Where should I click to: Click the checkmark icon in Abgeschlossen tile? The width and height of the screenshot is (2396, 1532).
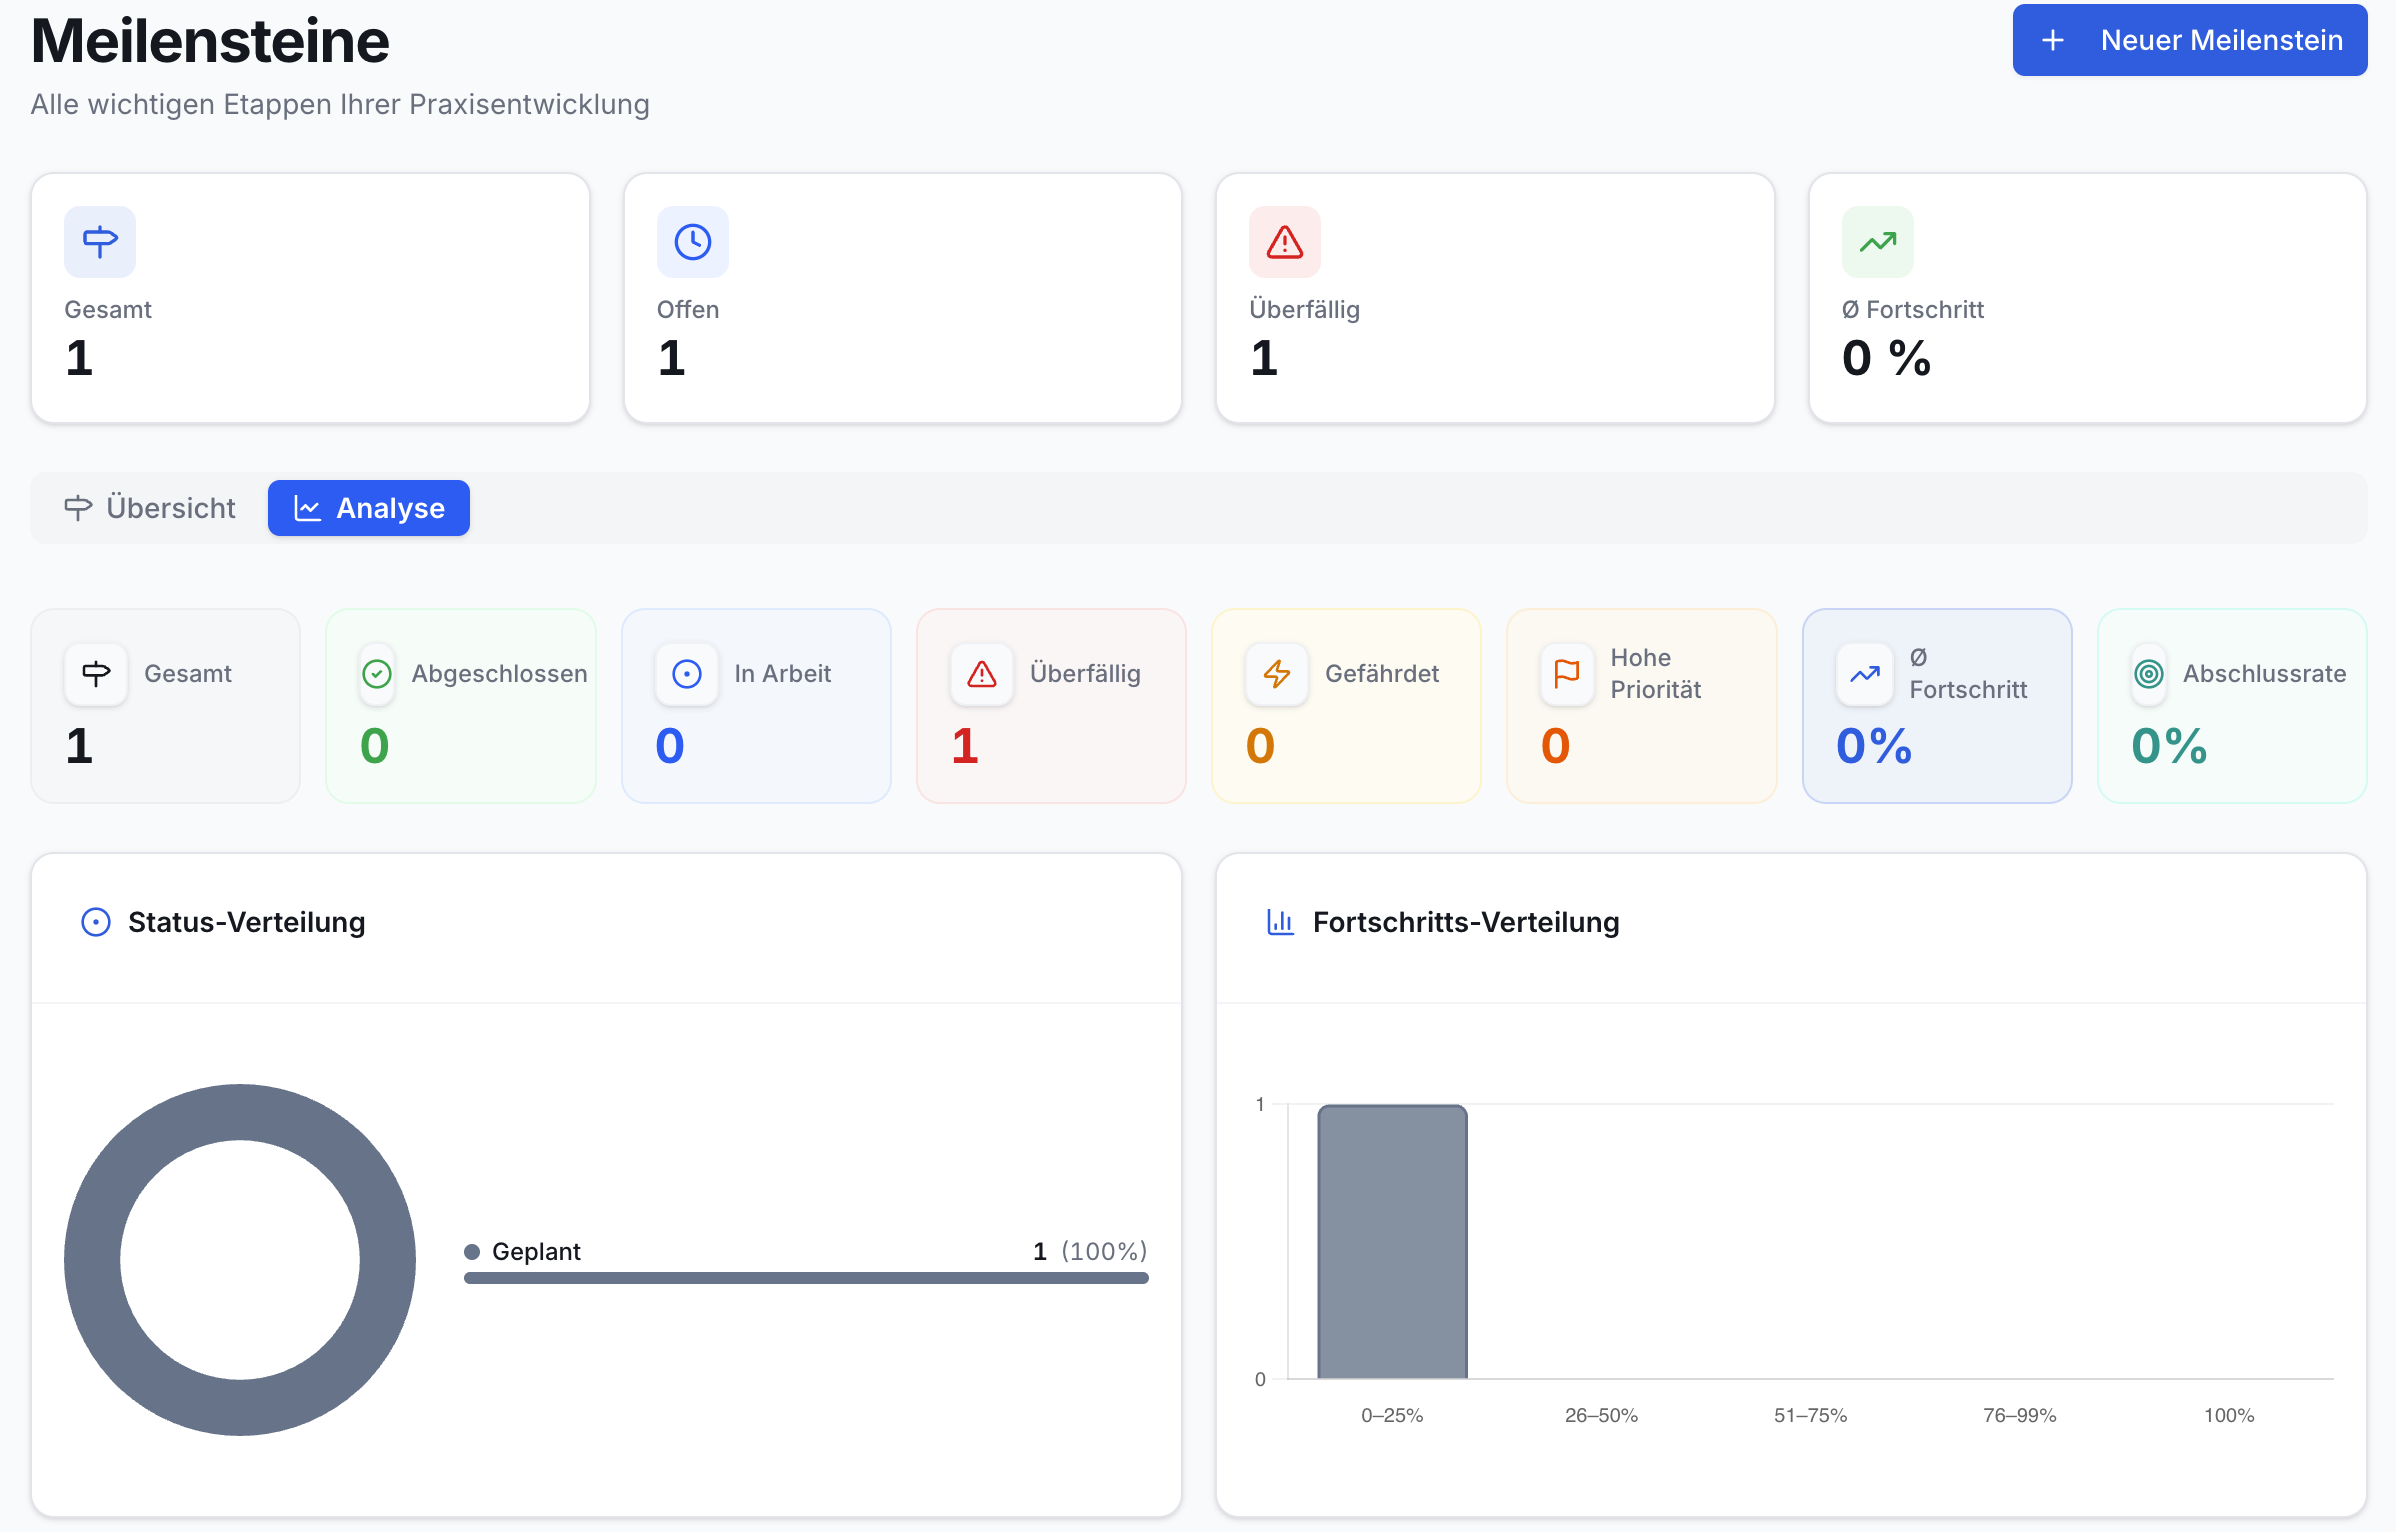point(377,674)
